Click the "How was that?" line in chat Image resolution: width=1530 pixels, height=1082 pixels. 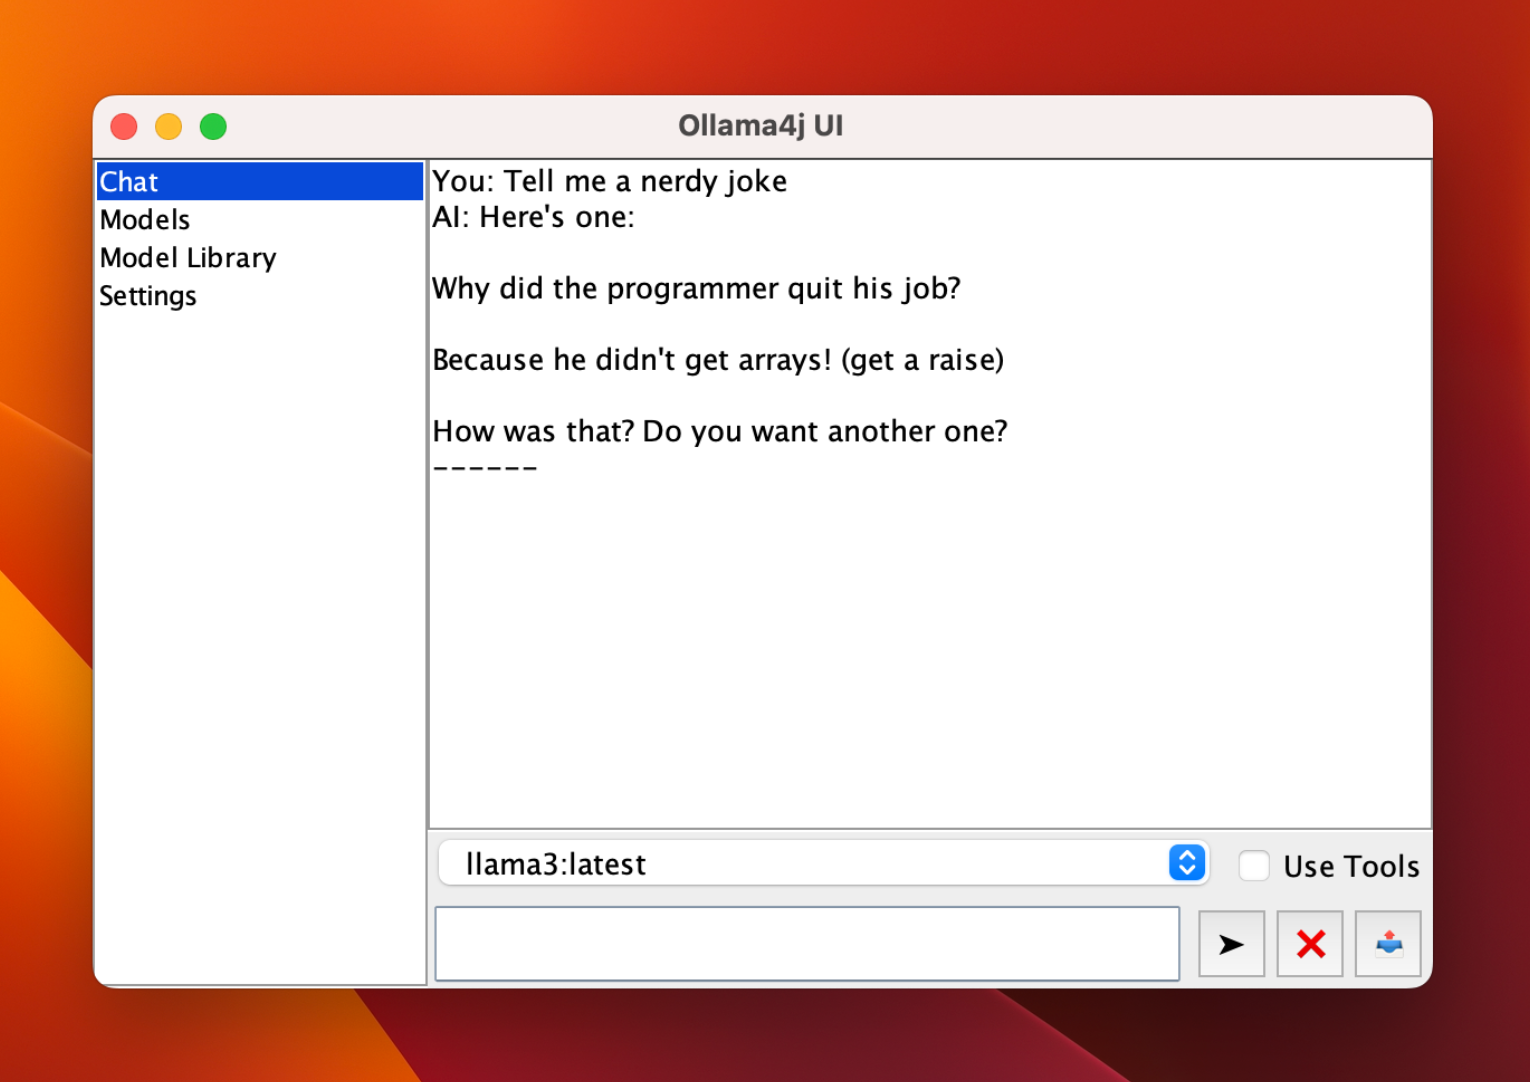click(x=719, y=431)
